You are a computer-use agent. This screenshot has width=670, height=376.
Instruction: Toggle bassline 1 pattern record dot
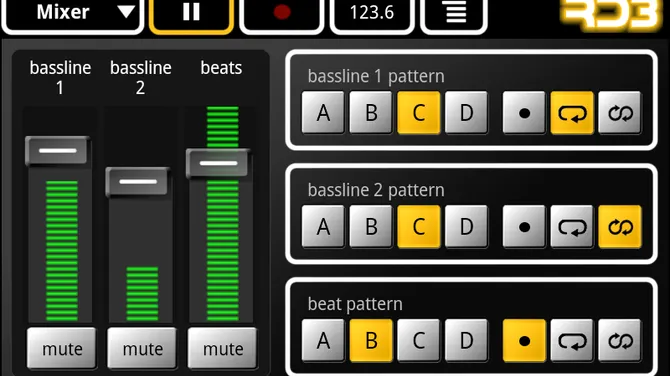click(x=524, y=113)
